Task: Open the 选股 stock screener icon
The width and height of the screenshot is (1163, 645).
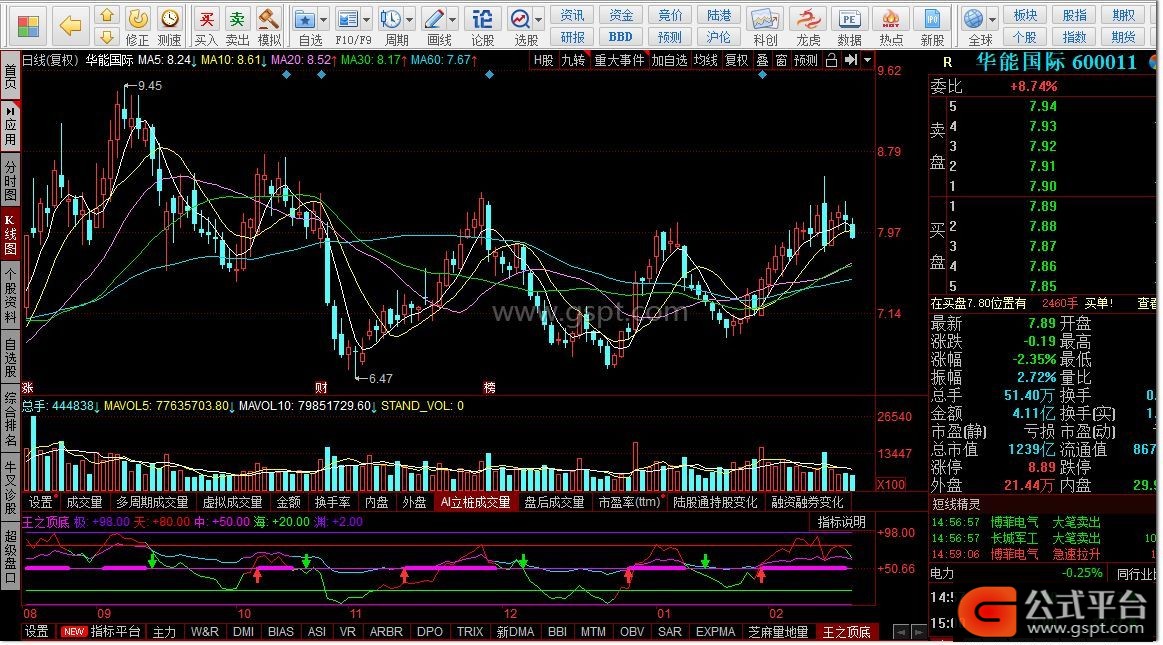Action: (520, 19)
